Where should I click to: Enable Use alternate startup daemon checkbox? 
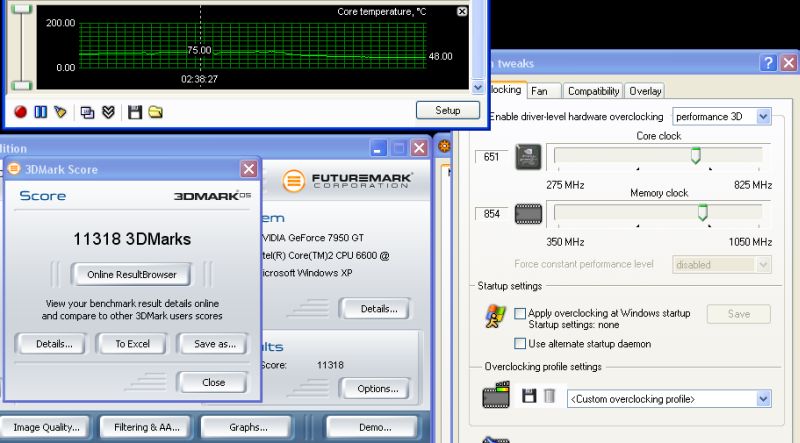(x=520, y=343)
